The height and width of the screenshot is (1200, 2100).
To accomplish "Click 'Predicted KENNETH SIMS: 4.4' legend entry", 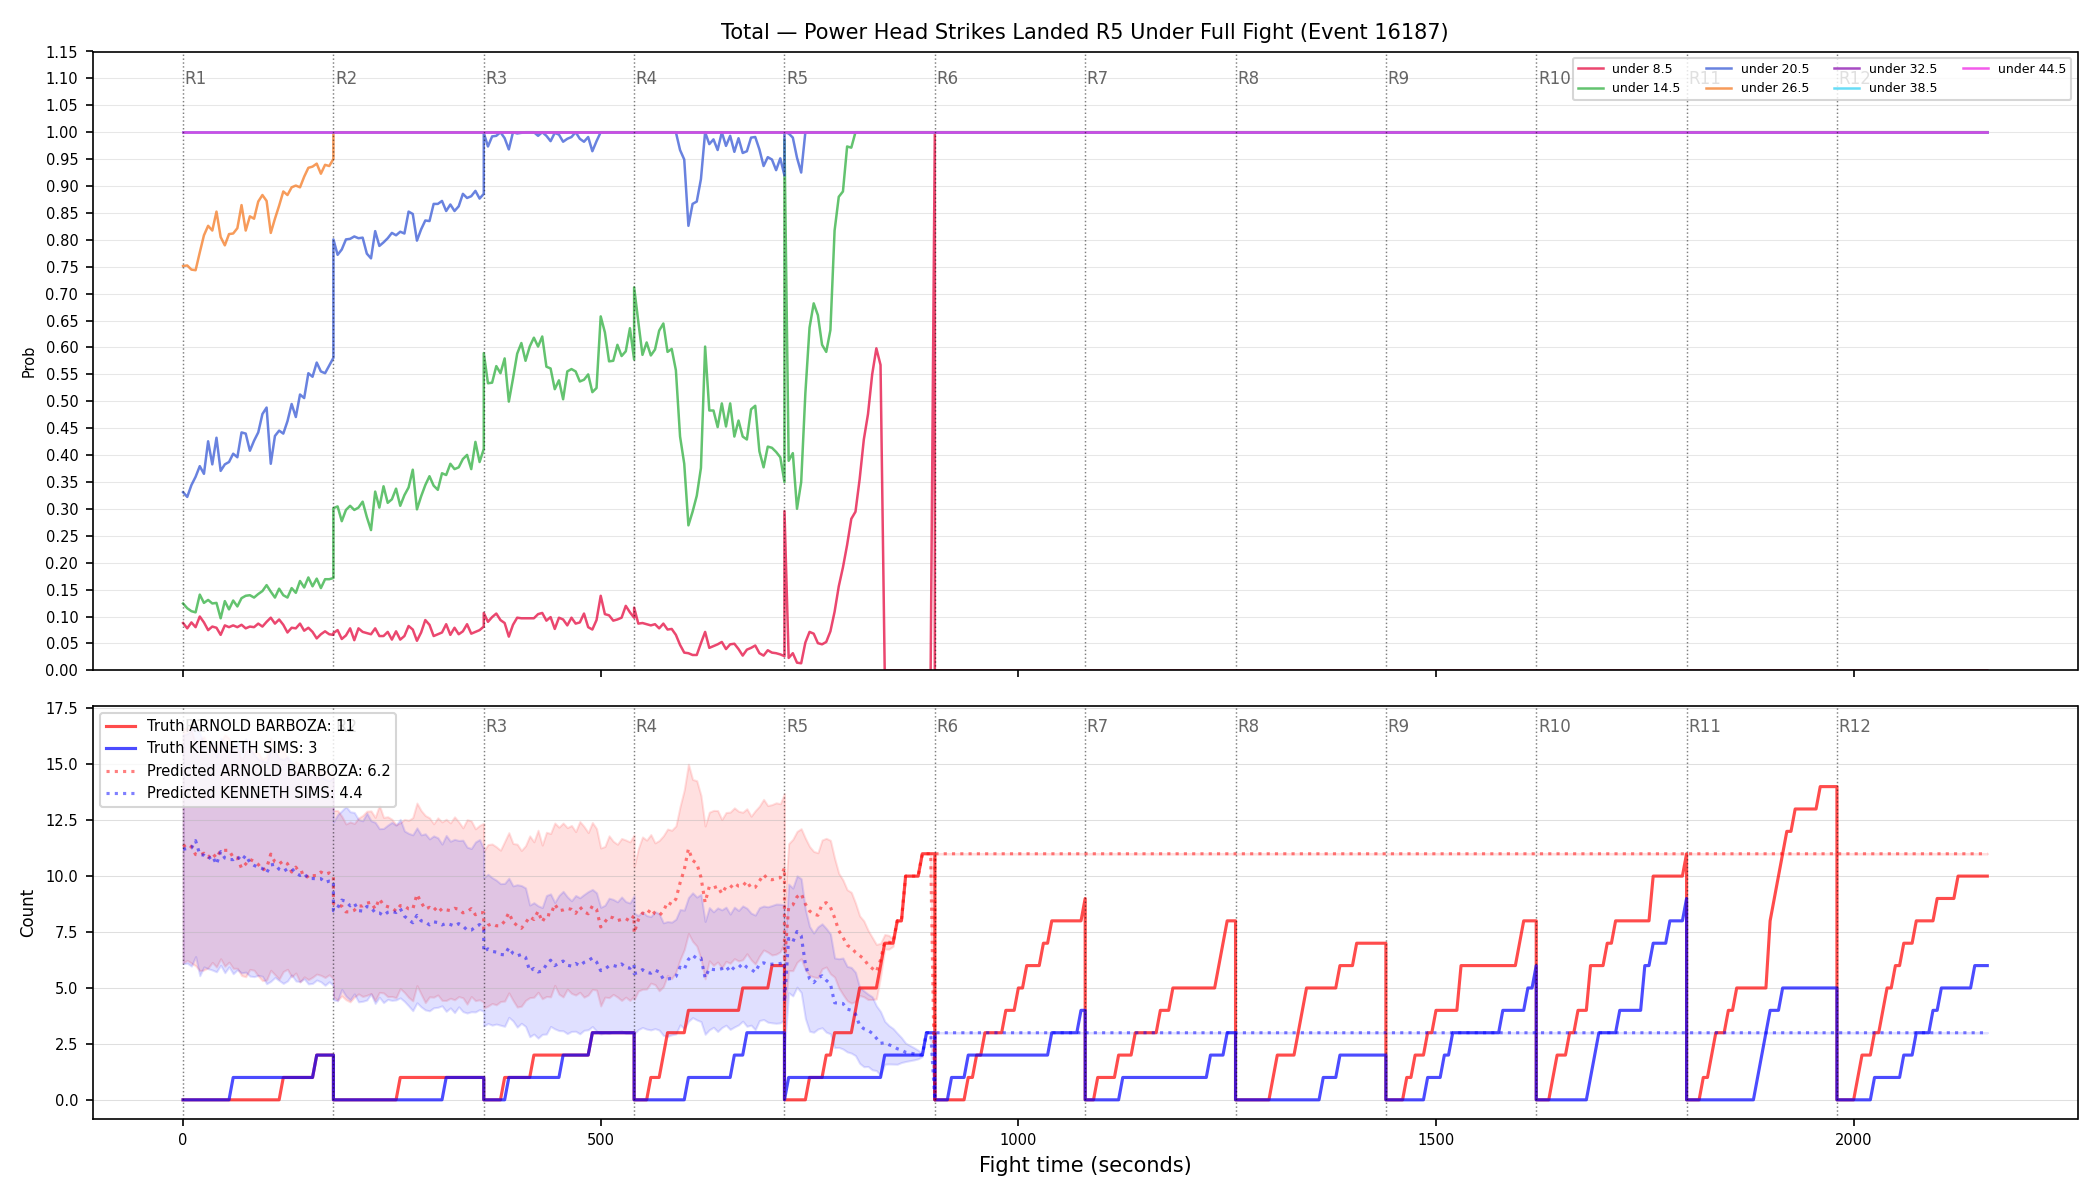I will click(x=233, y=793).
